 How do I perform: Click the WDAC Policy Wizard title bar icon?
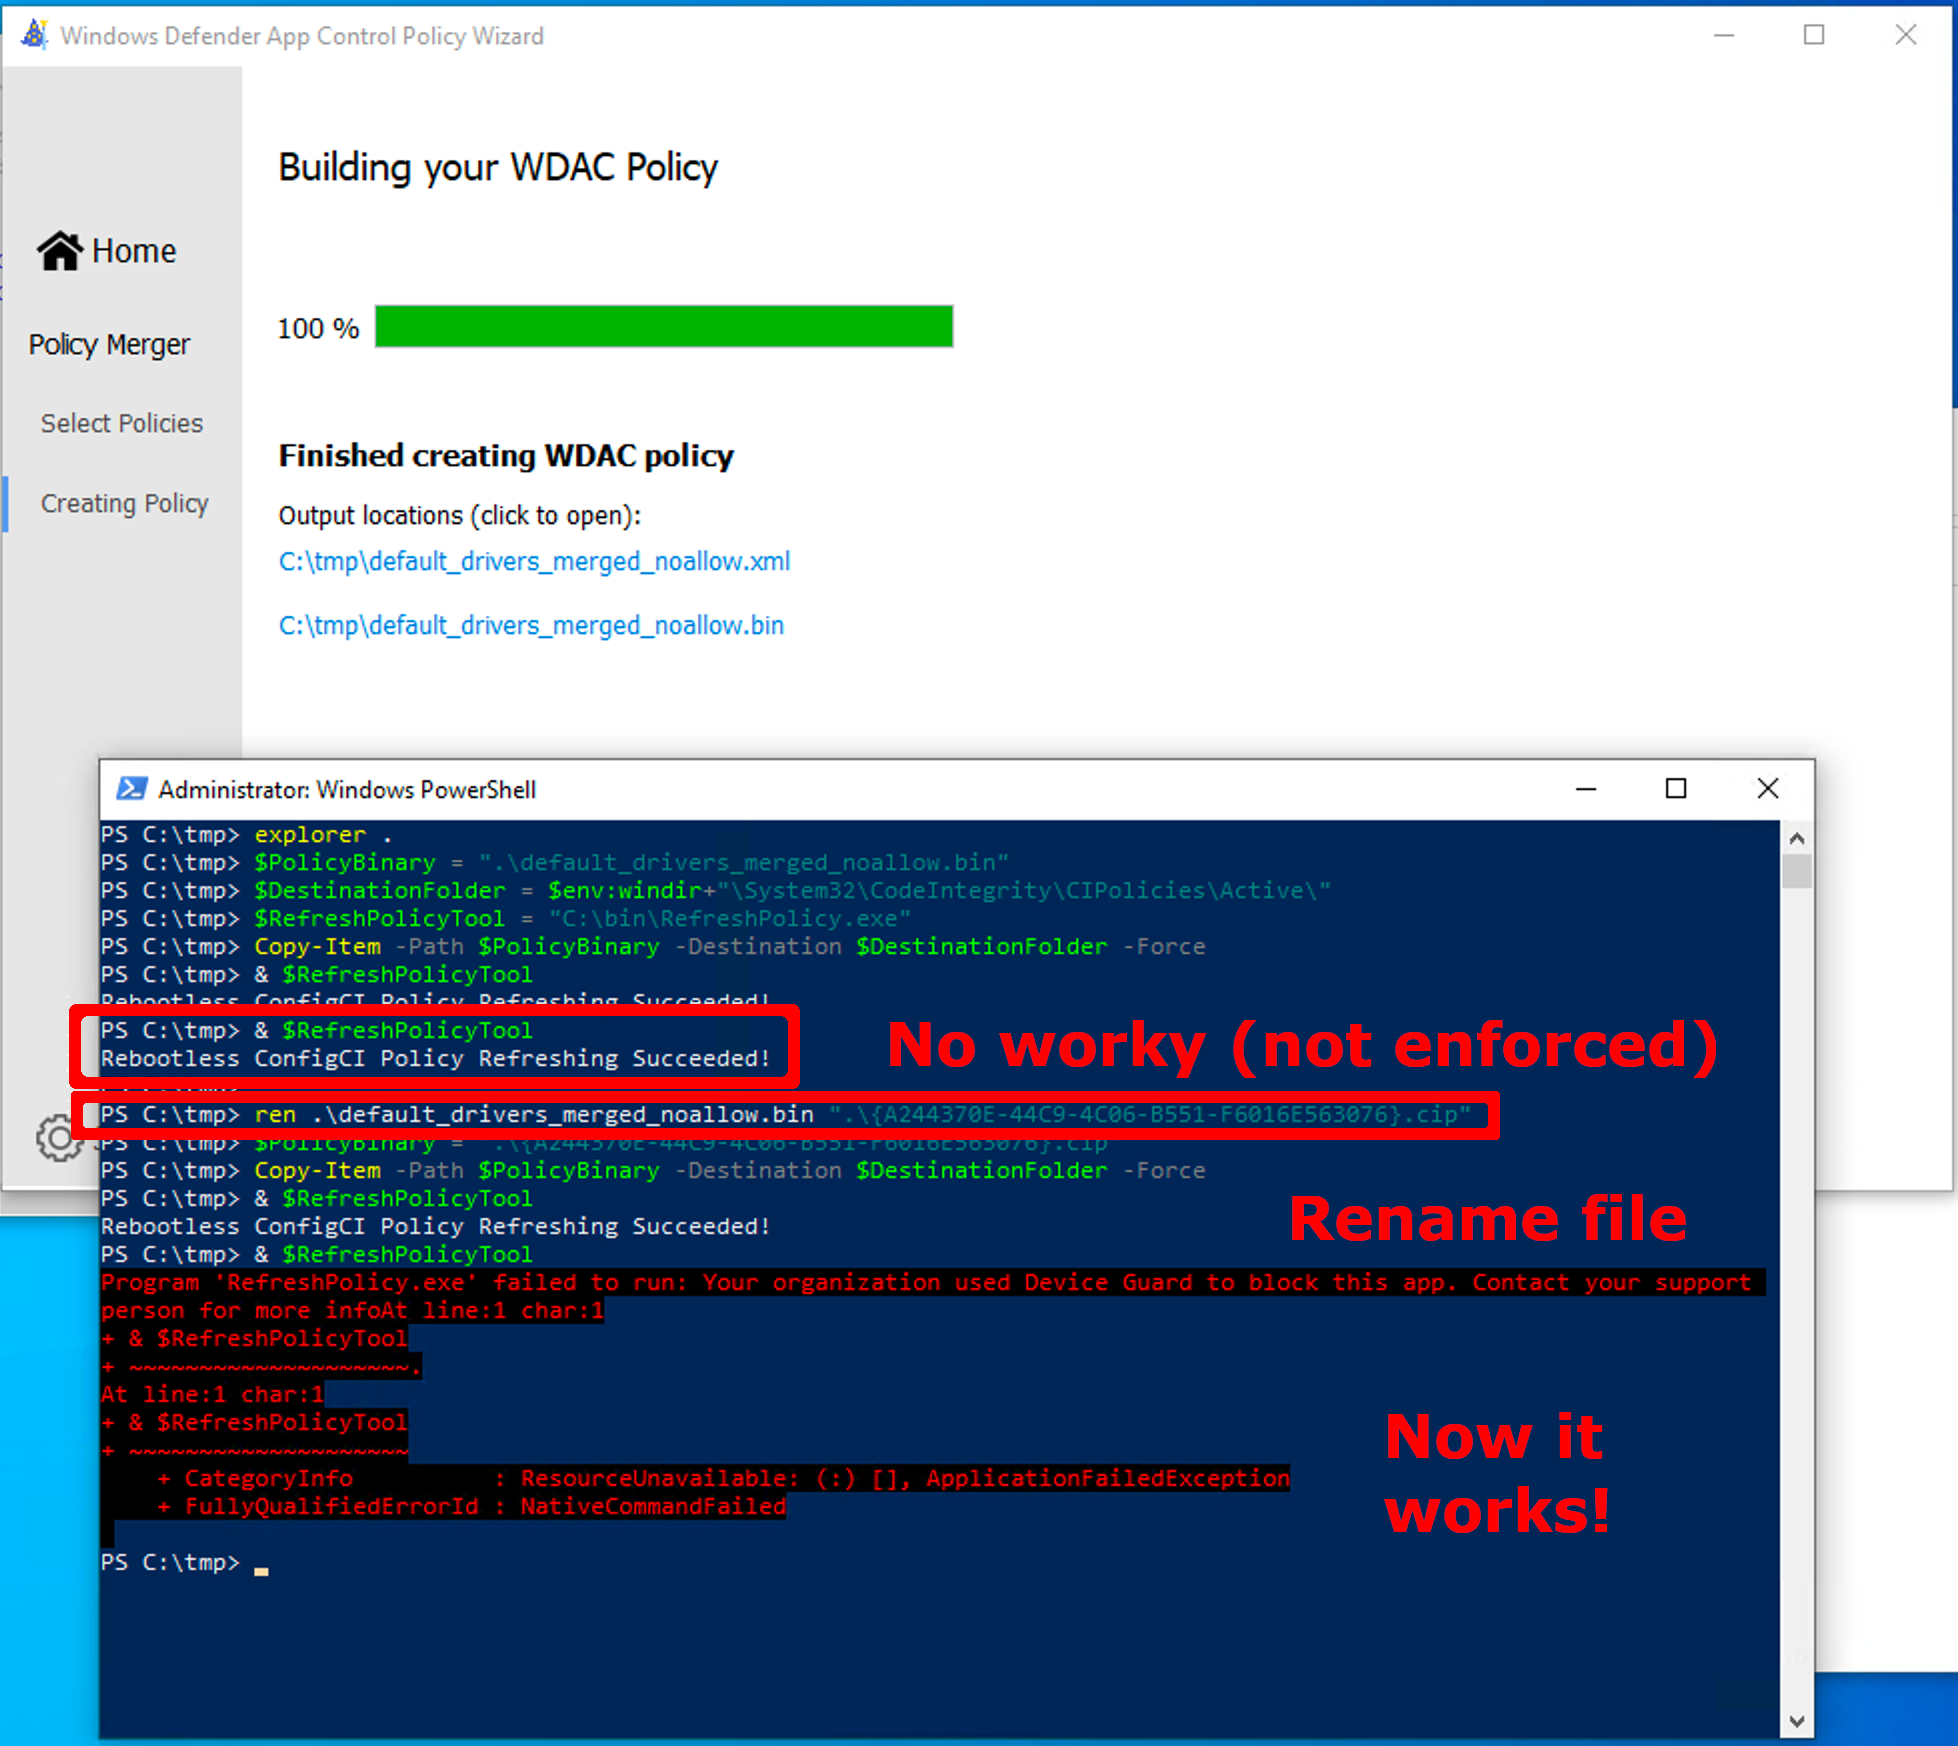33,34
